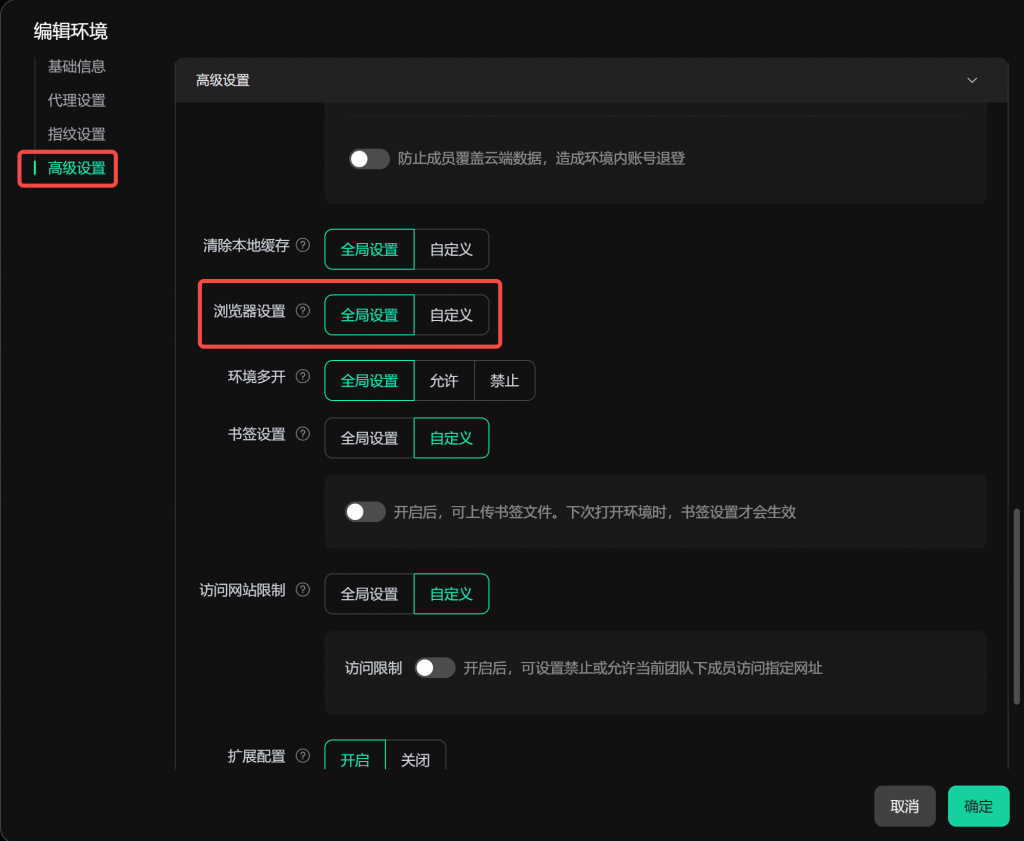This screenshot has height=841, width=1024.
Task: Toggle 防止成员覆盖云端数据 switch
Action: [x=369, y=158]
